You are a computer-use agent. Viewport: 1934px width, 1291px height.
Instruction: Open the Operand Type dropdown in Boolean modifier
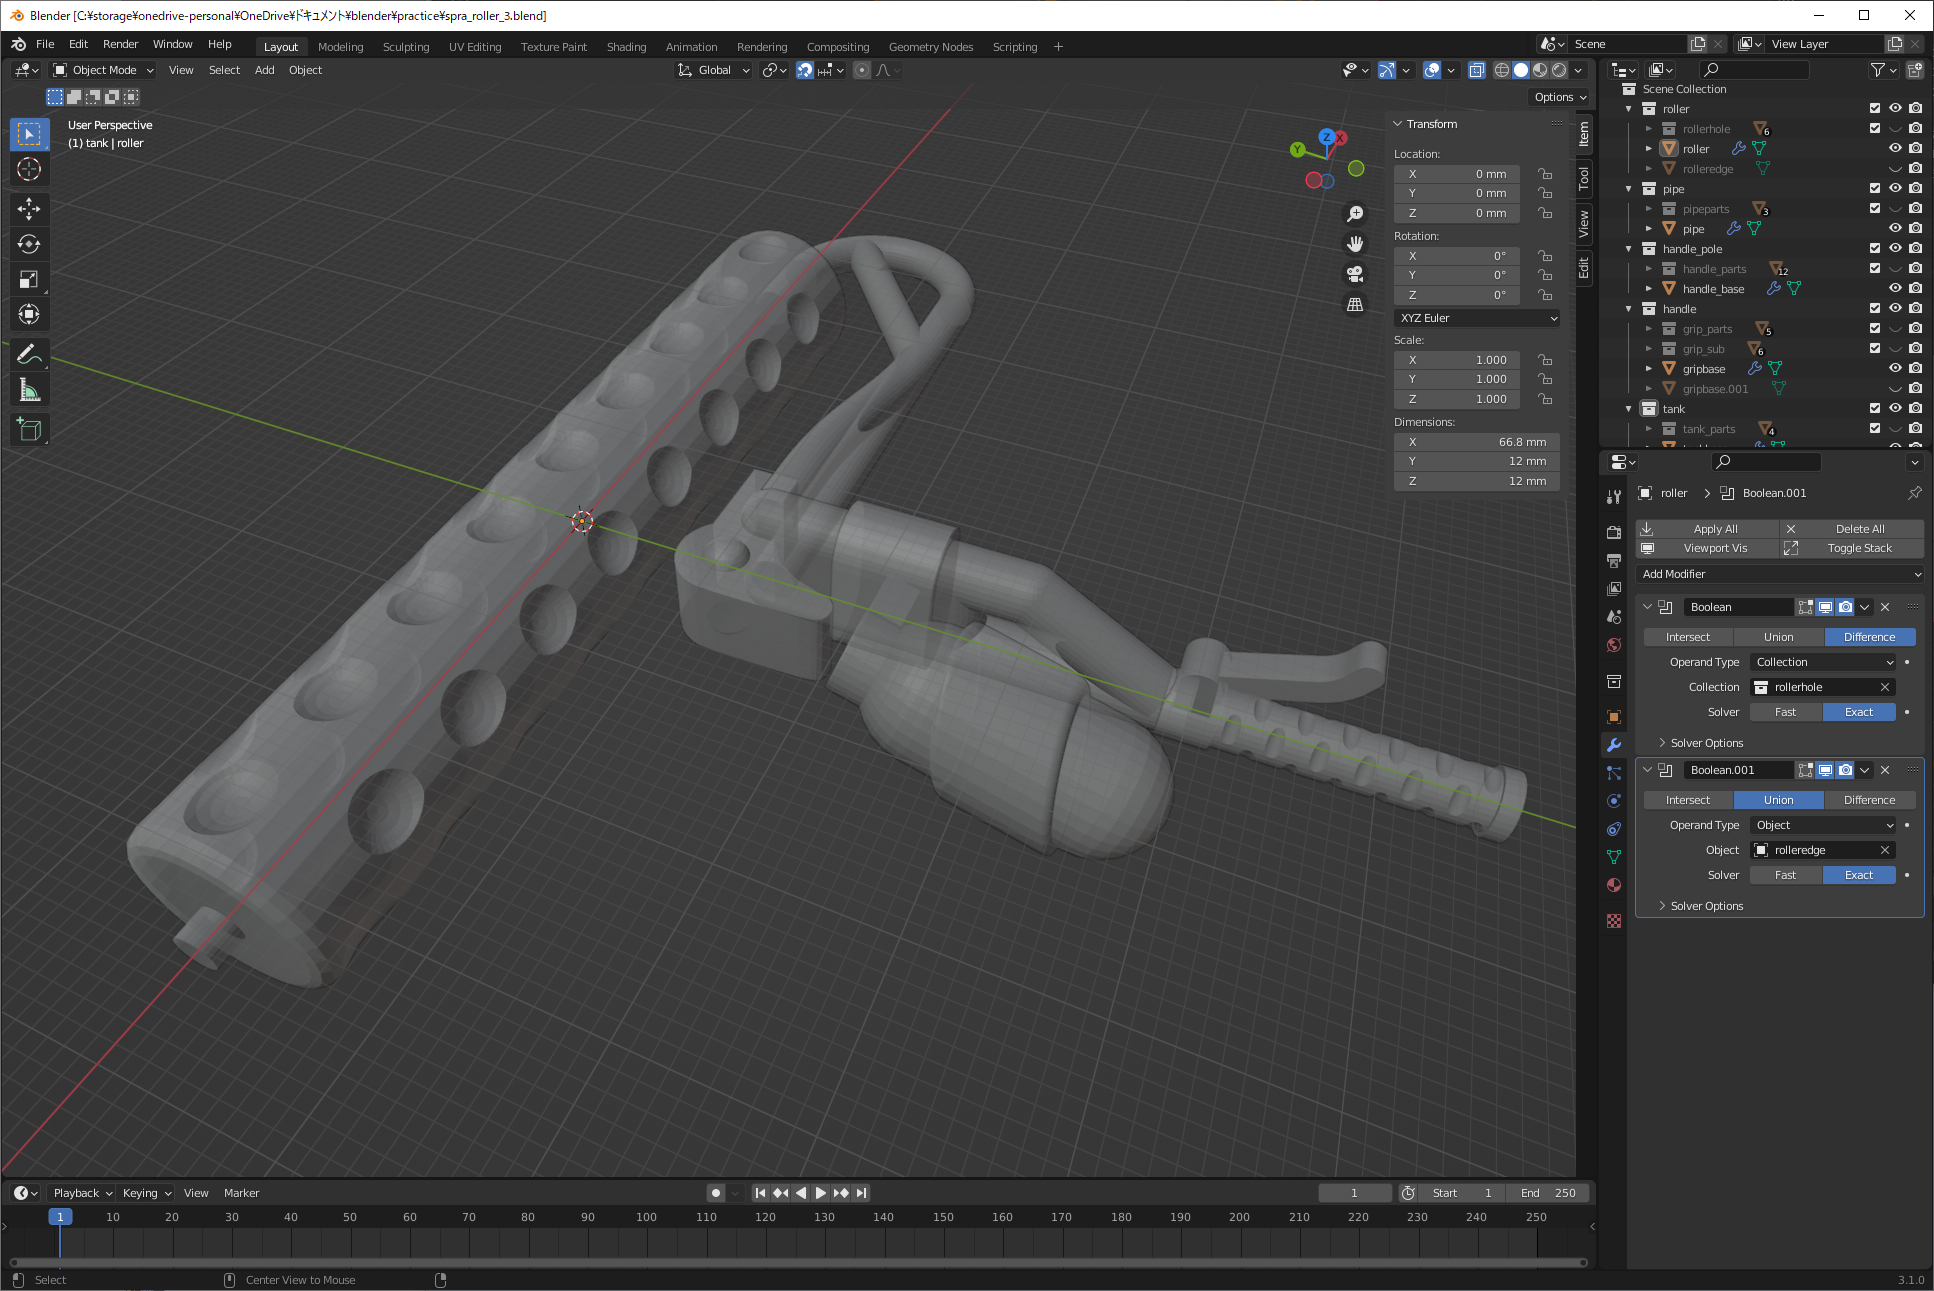tap(1822, 661)
